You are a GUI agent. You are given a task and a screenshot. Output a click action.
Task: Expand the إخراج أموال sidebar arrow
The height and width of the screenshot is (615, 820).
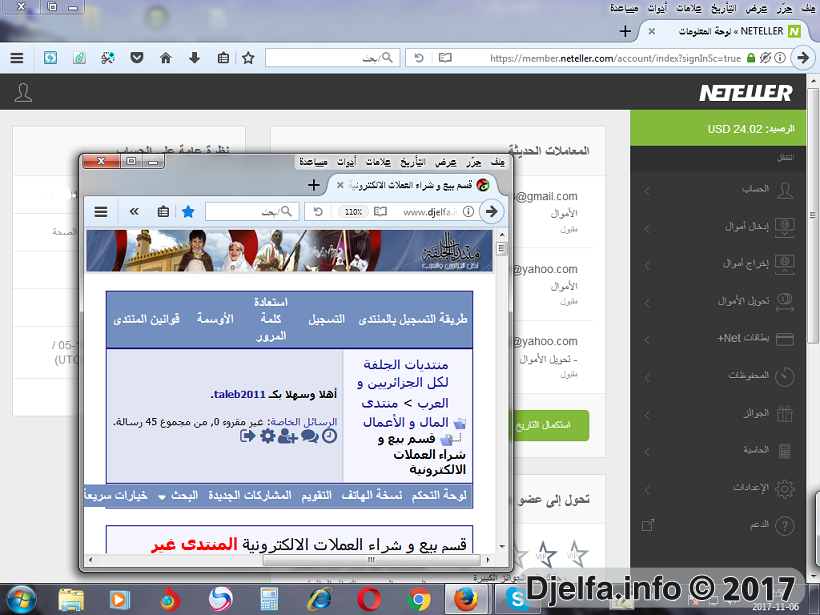(647, 266)
